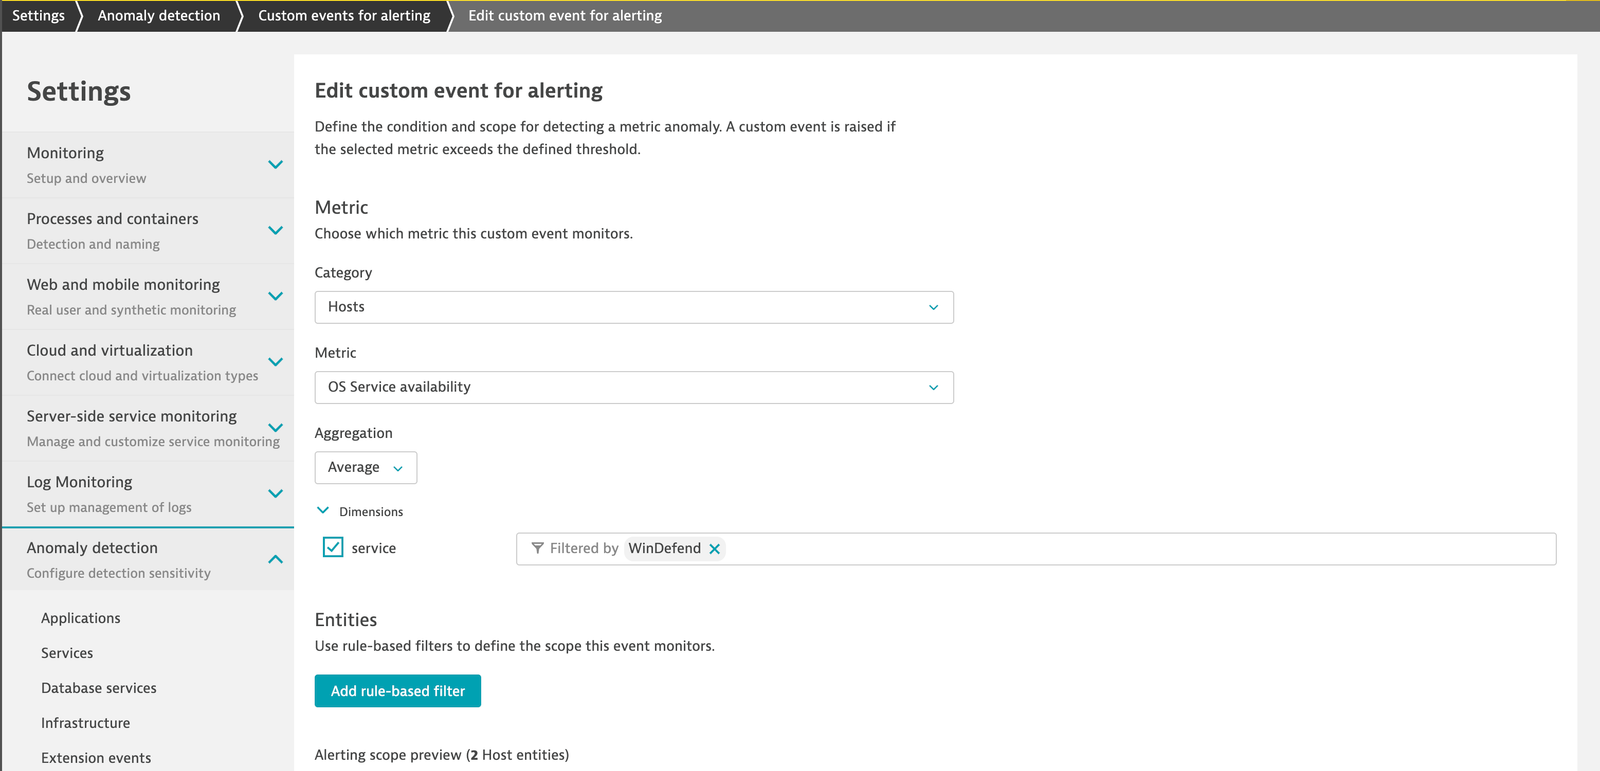Uncheck the service dimension checkbox
The height and width of the screenshot is (771, 1600).
pos(333,547)
